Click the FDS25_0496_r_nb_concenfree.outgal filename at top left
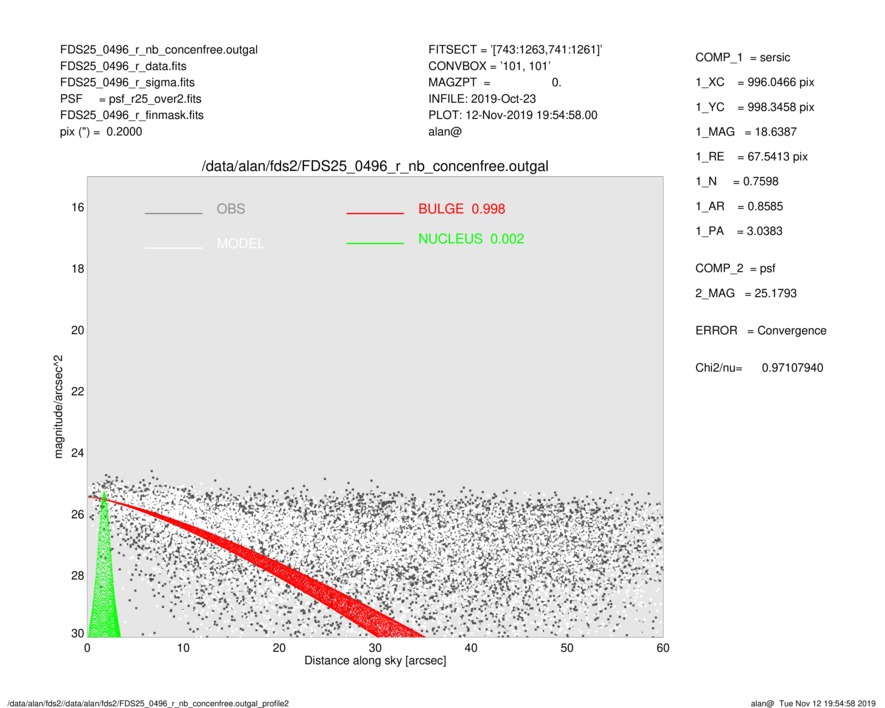 (x=159, y=50)
